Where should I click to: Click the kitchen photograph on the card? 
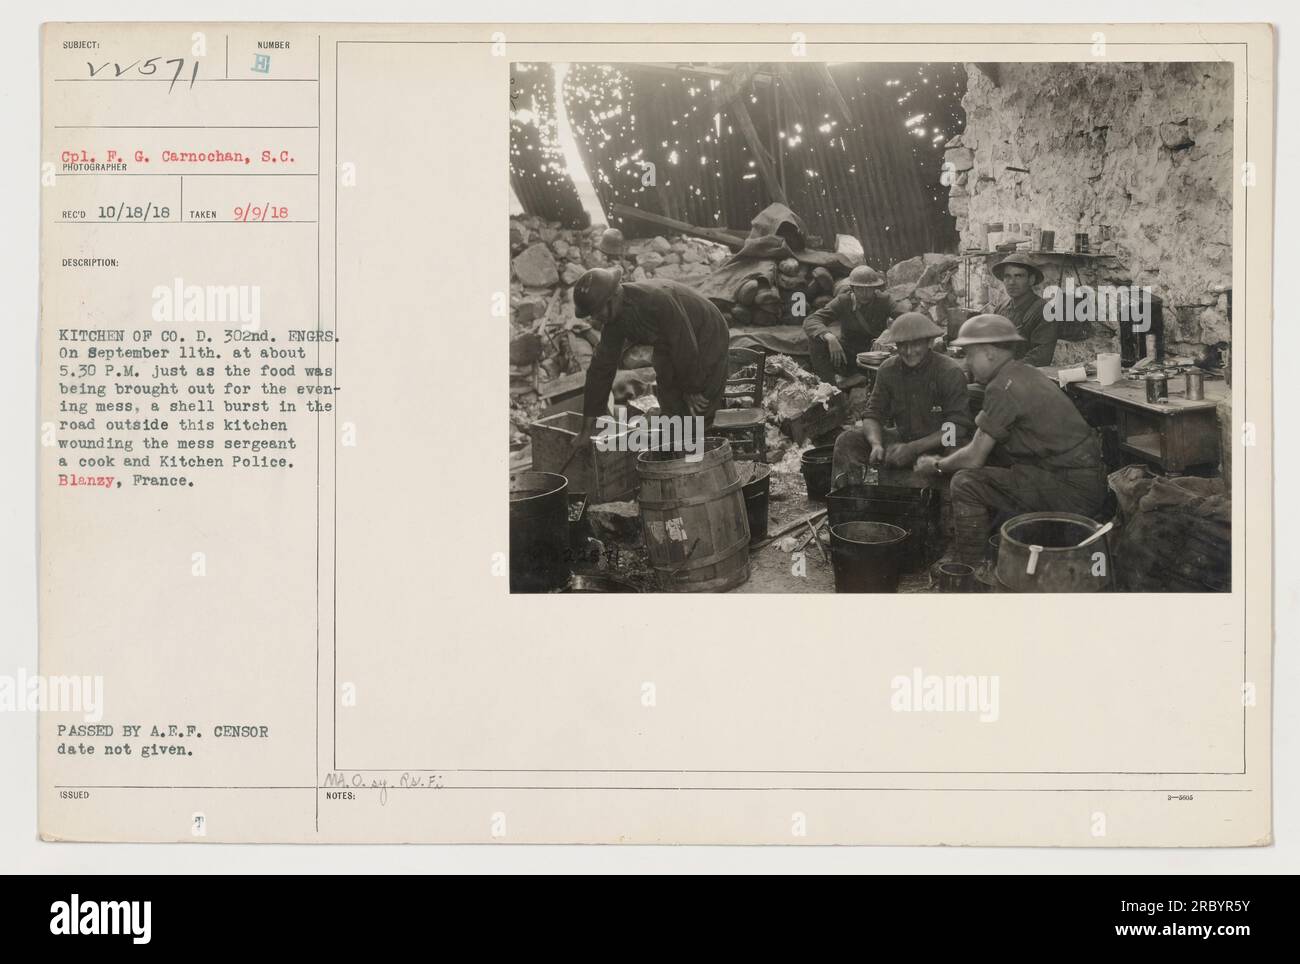(871, 328)
